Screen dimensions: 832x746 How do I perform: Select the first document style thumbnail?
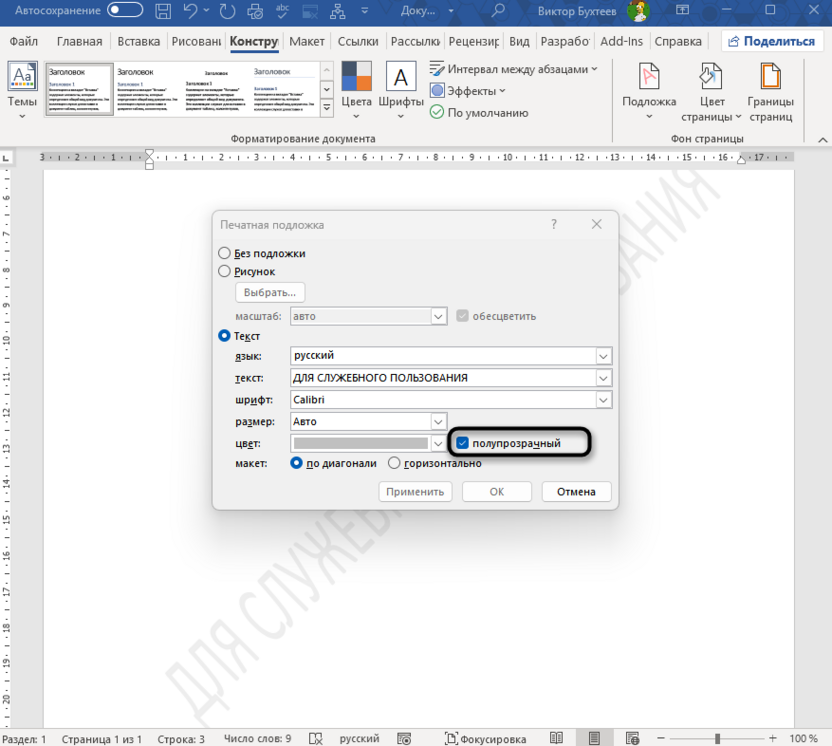point(80,89)
